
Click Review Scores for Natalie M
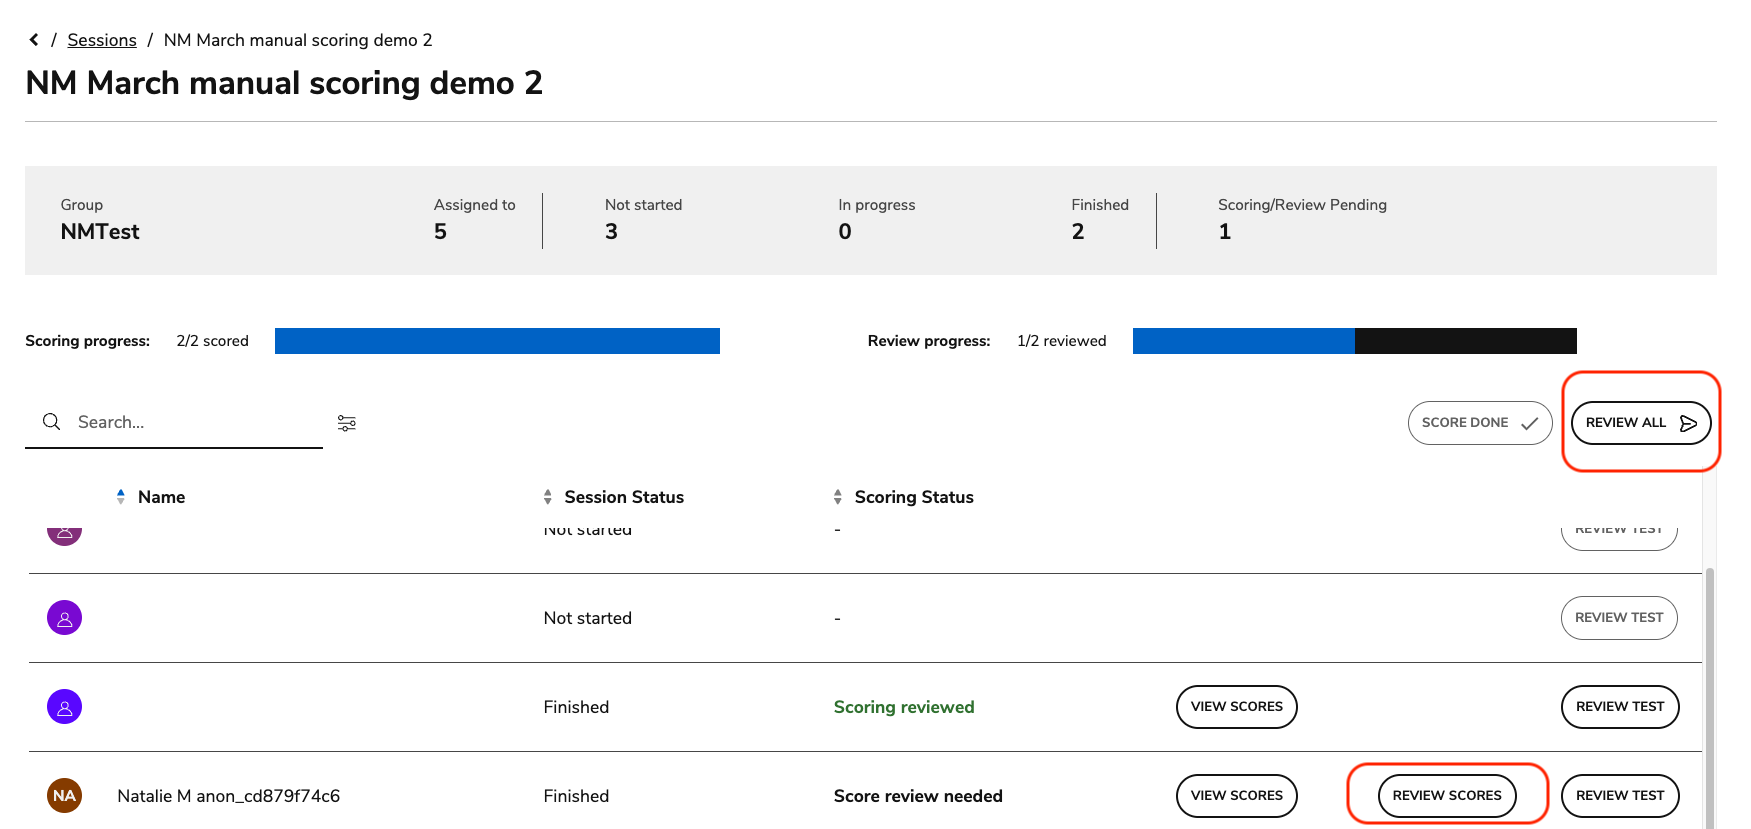[x=1446, y=796]
